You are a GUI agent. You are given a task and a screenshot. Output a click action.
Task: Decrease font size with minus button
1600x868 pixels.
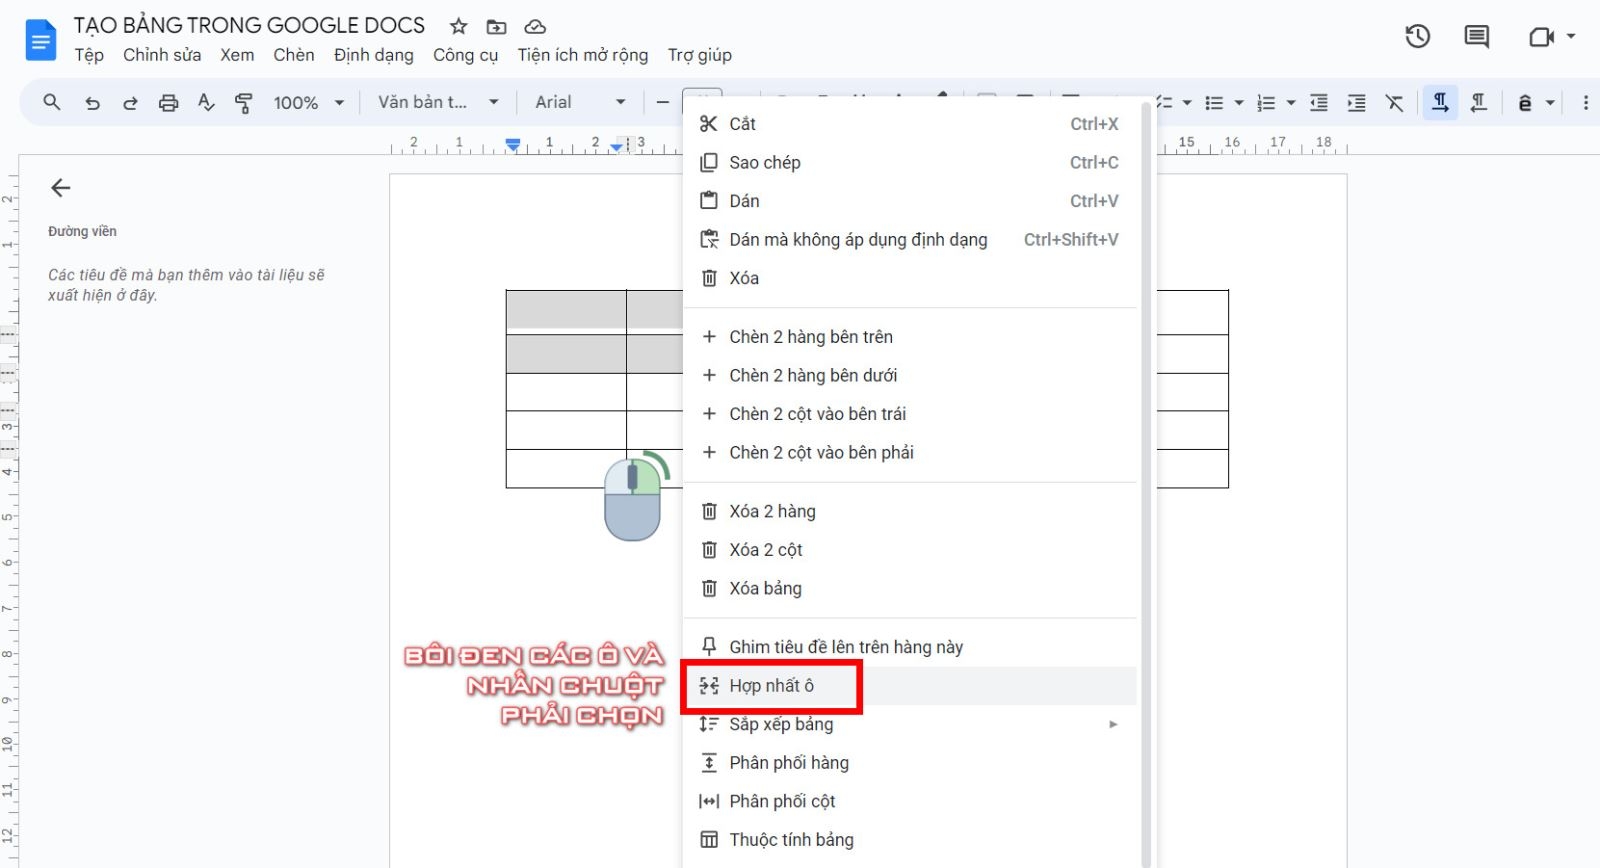[662, 102]
